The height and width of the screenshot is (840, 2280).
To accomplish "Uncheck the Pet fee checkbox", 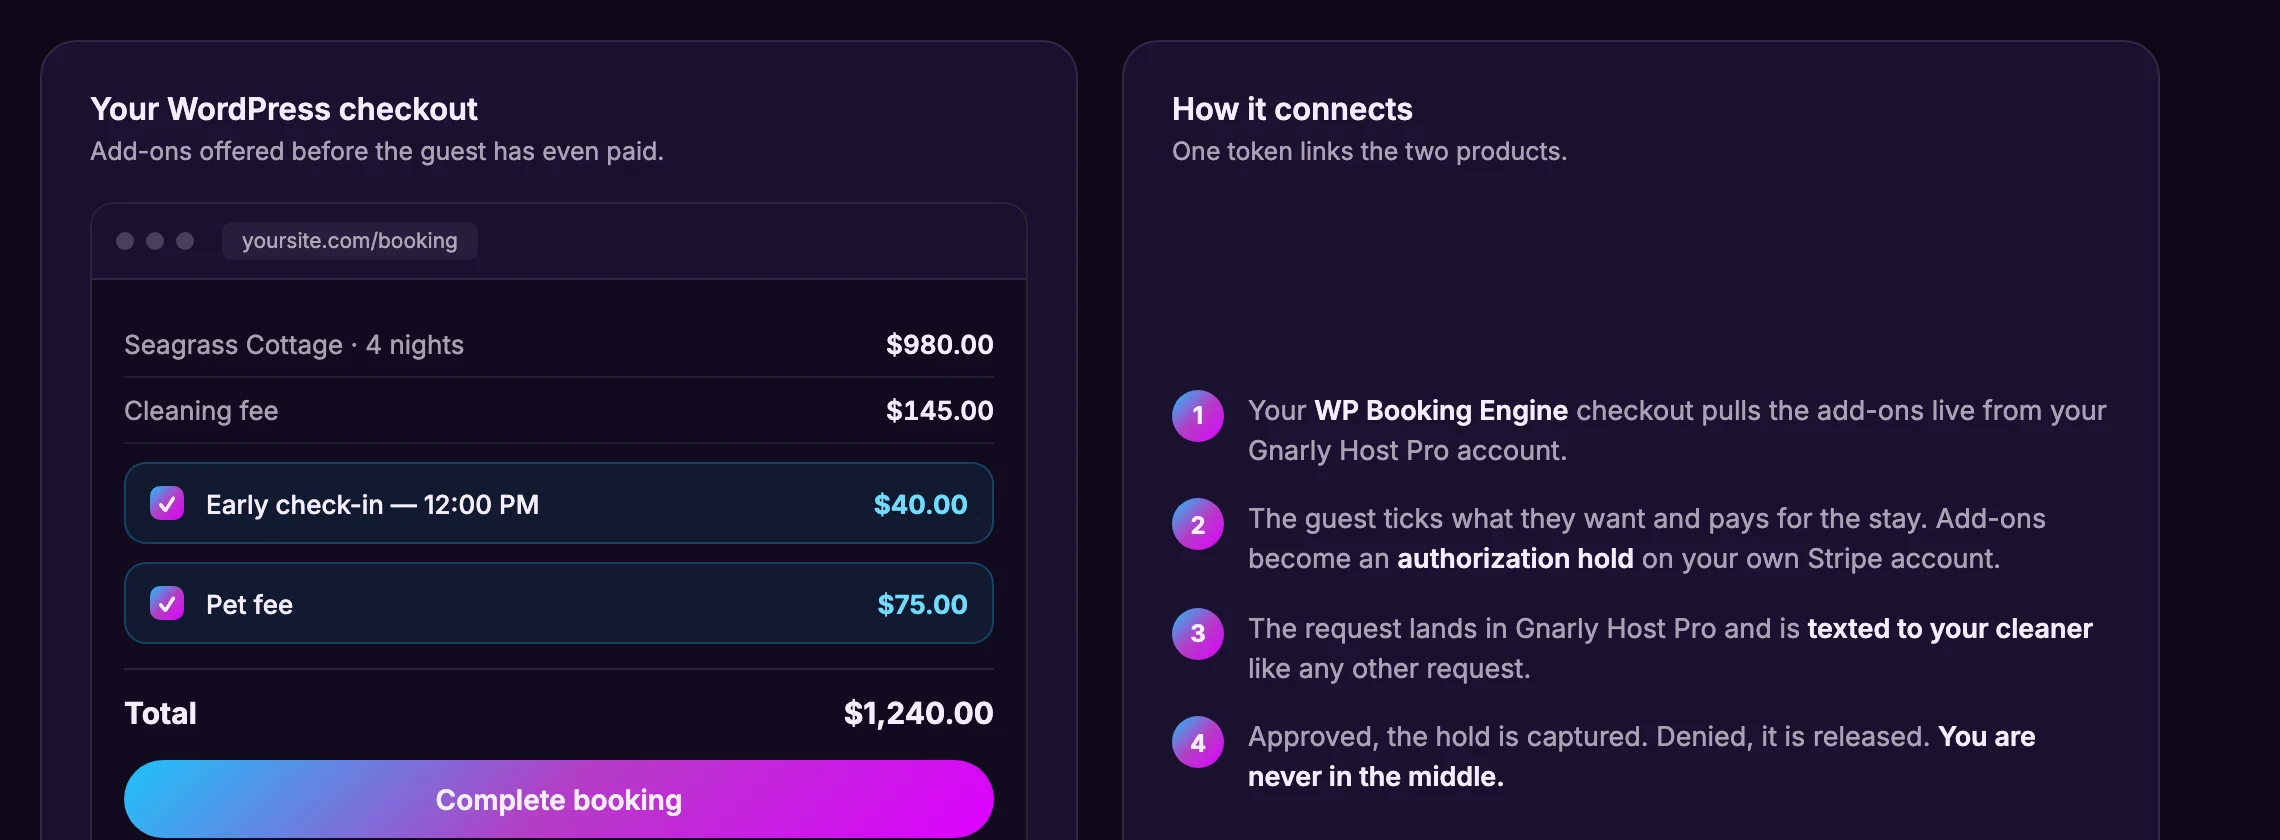I will pos(167,603).
